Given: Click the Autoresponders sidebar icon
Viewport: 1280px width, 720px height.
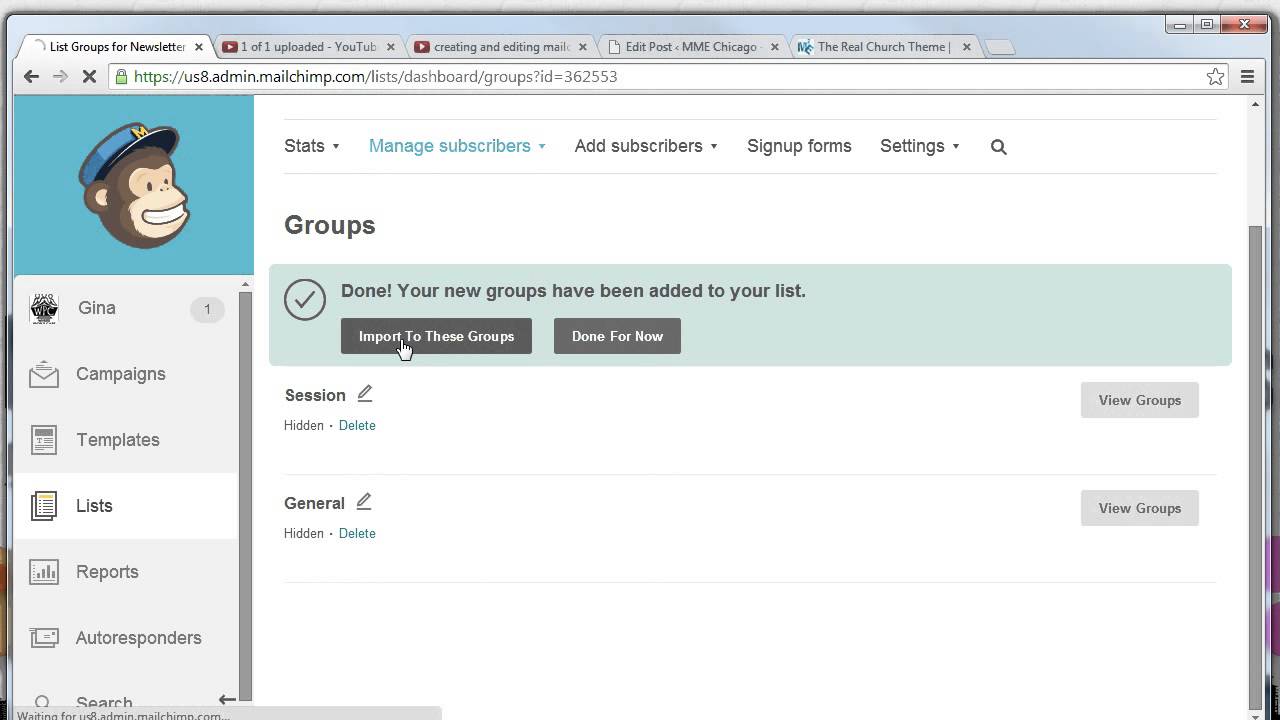Looking at the screenshot, I should (44, 638).
